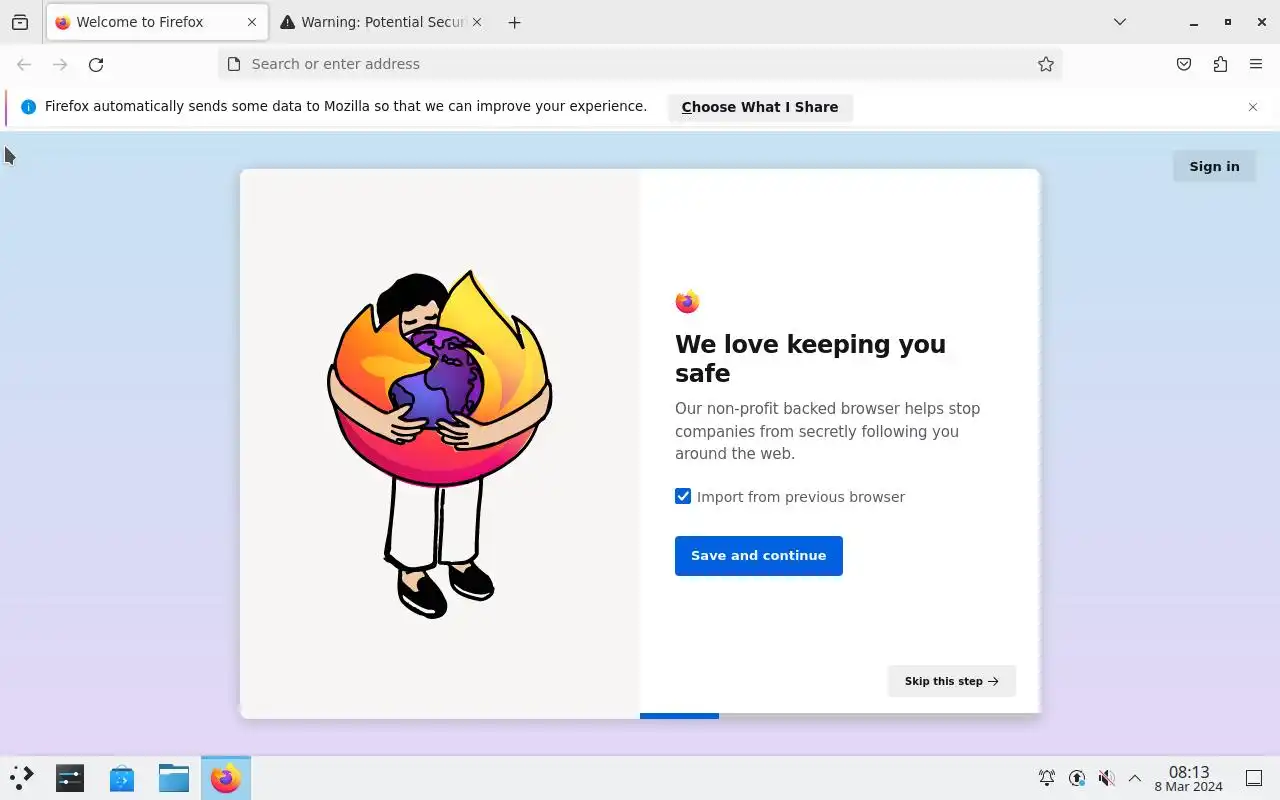Screen dimensions: 1280x800
Task: Open a new tab with plus icon
Action: (514, 22)
